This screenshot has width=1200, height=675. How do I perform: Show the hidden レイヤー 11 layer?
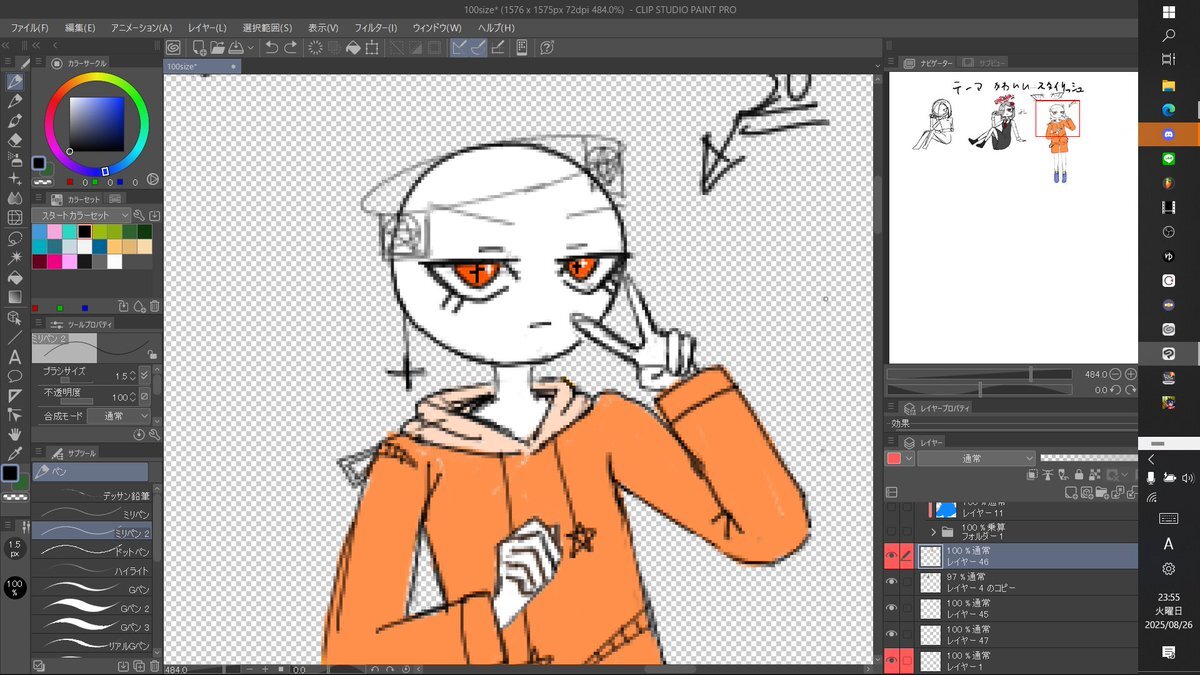pos(892,507)
